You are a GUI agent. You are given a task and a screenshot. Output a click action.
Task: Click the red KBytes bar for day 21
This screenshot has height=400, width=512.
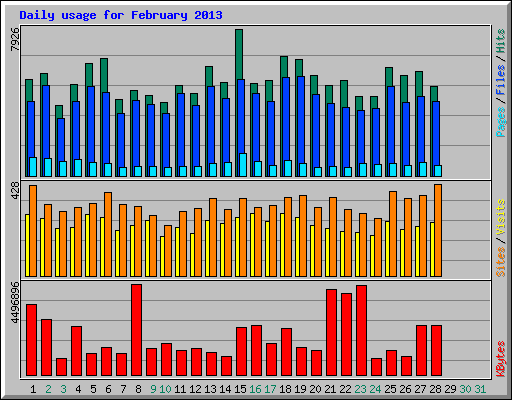pos(331,332)
